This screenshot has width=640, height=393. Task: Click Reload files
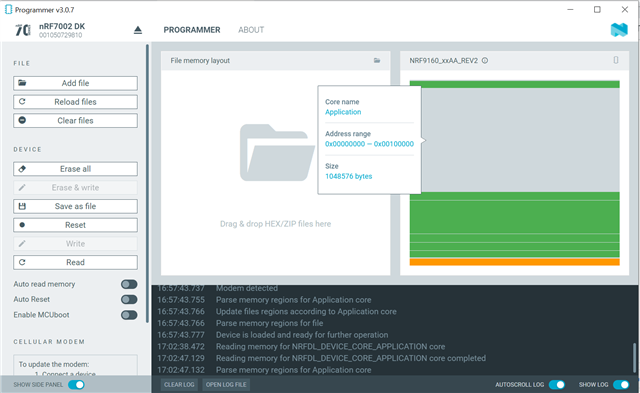[x=76, y=102]
